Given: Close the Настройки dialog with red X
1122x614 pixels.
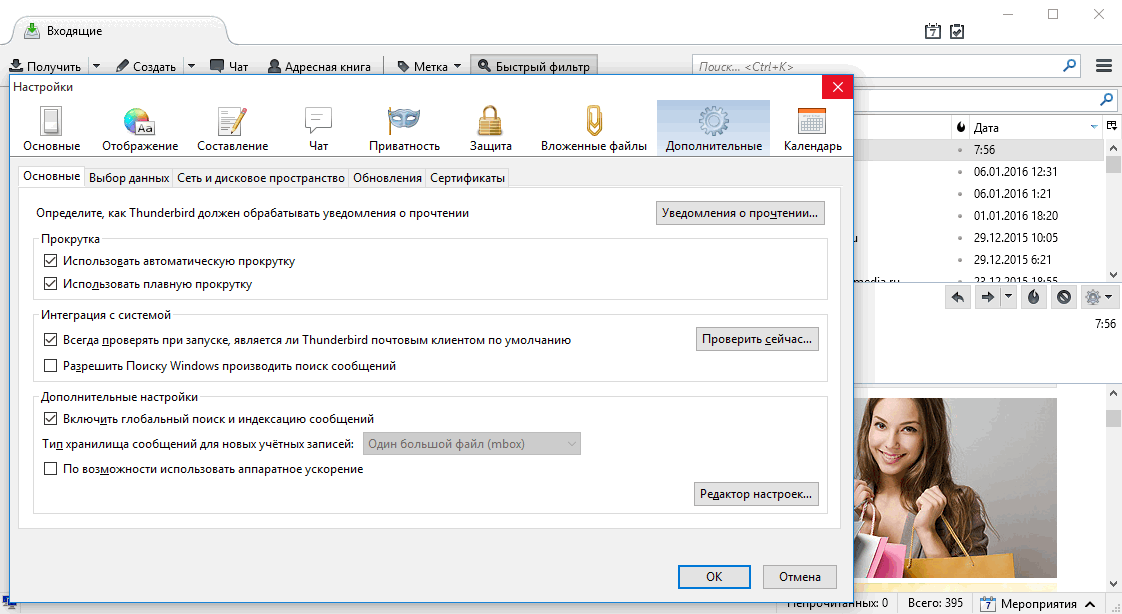Looking at the screenshot, I should [x=837, y=87].
